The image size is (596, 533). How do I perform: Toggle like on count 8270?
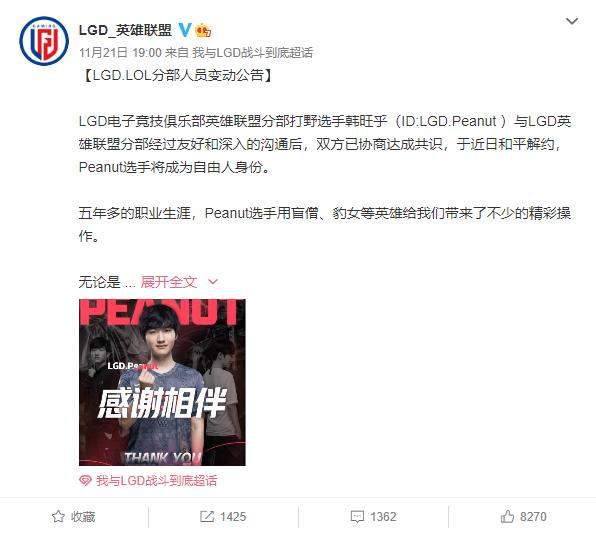533,517
